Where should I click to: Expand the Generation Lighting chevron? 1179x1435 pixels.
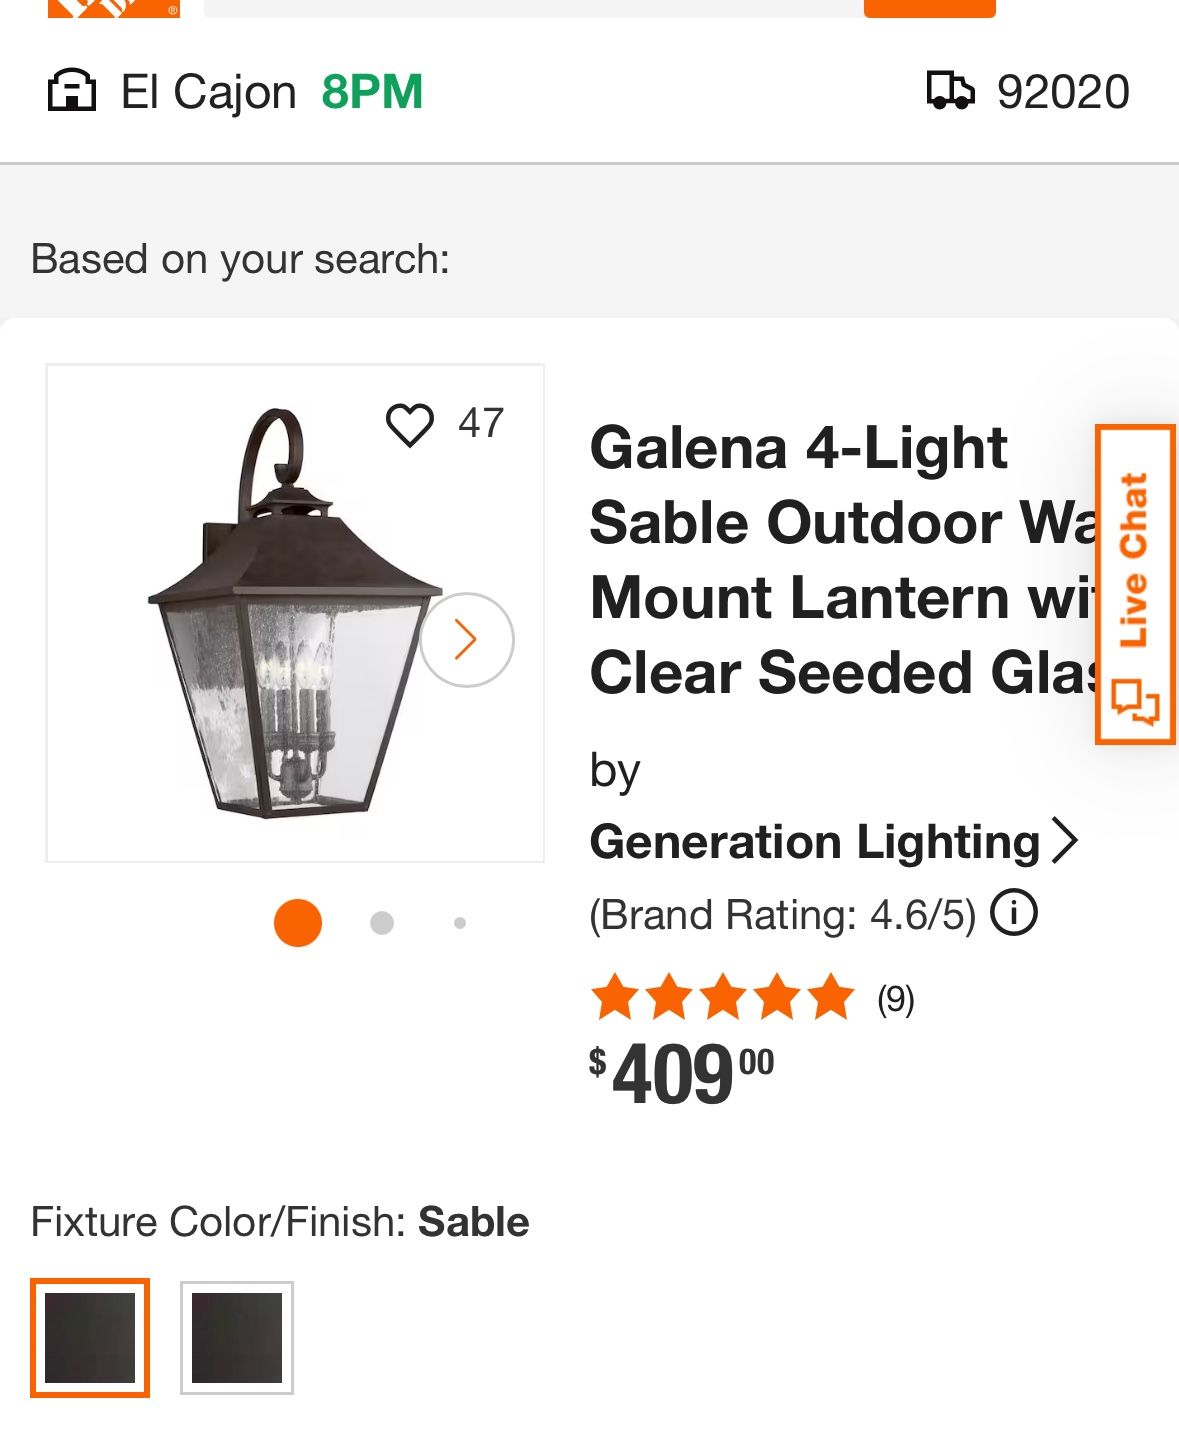tap(1066, 841)
